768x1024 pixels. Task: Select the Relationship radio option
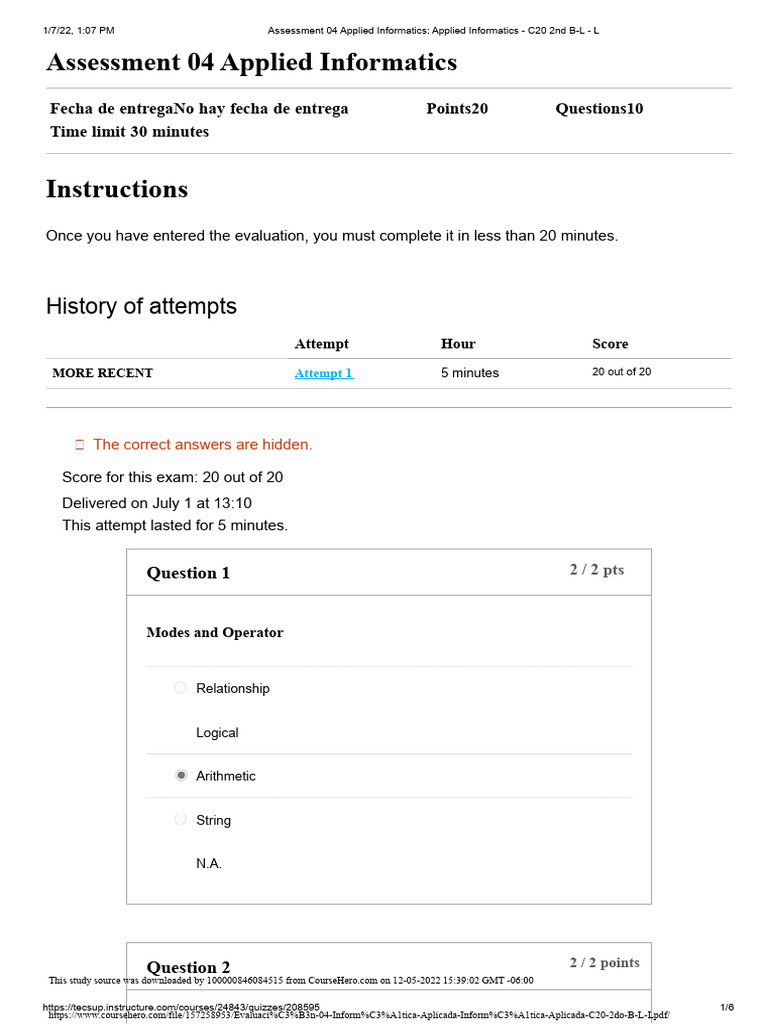[x=181, y=688]
